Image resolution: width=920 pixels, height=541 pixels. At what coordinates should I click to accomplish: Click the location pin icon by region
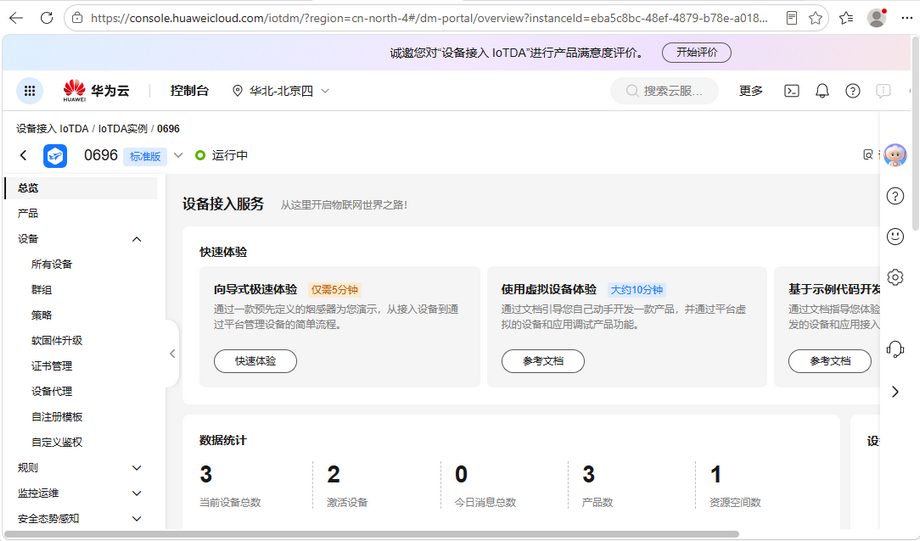click(237, 90)
